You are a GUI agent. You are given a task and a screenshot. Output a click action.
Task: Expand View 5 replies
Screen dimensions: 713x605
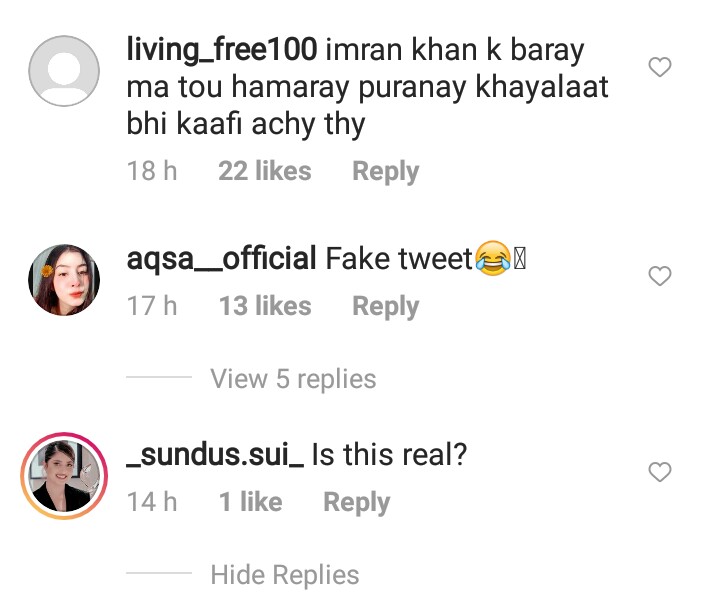293,379
